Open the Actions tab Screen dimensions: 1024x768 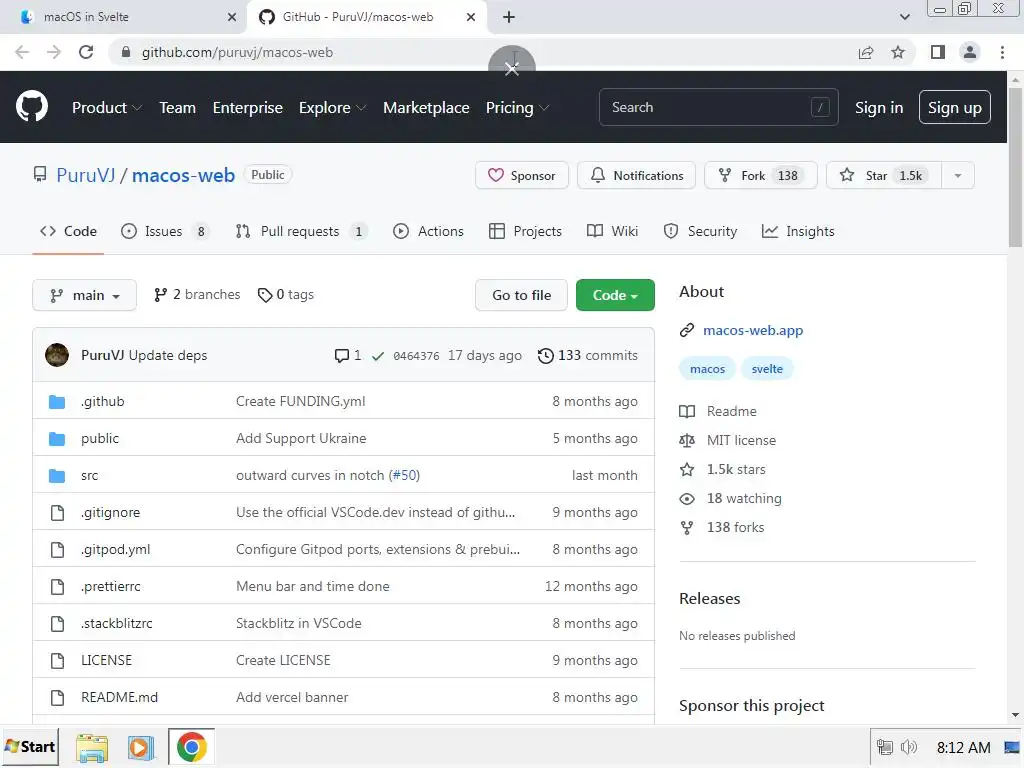click(x=428, y=231)
